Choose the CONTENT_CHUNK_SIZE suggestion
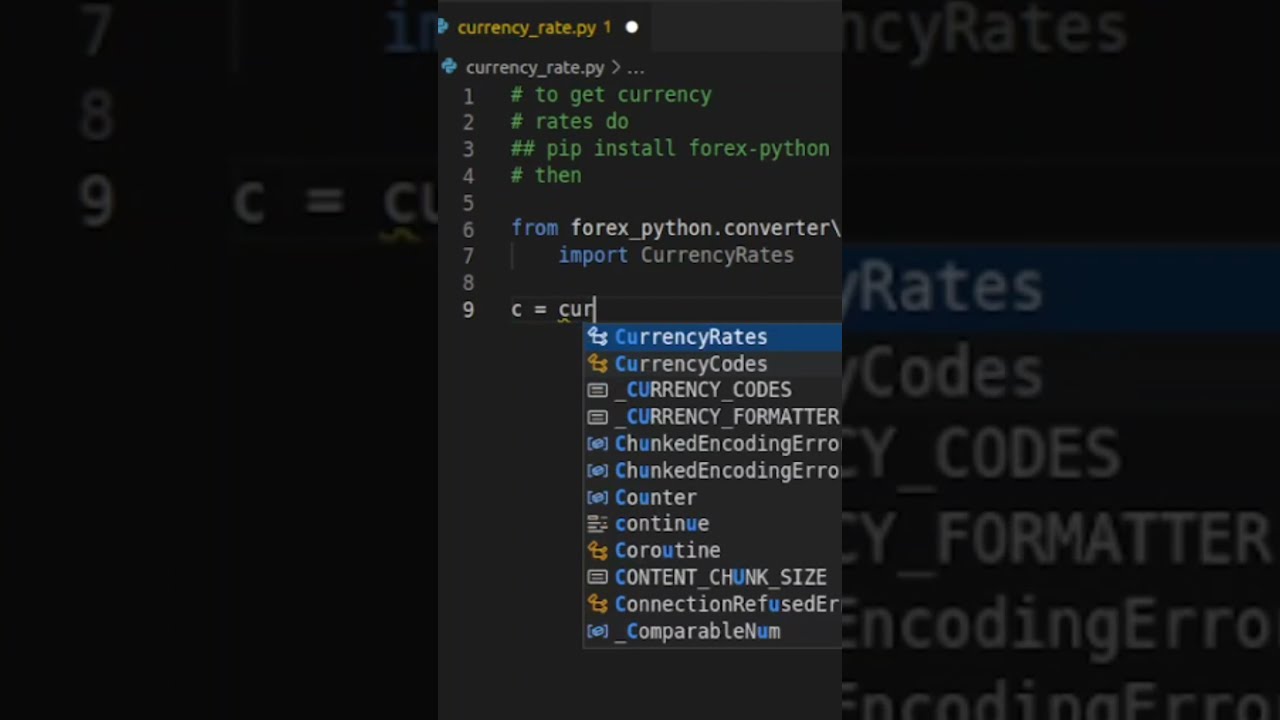The height and width of the screenshot is (720, 1280). tap(713, 577)
